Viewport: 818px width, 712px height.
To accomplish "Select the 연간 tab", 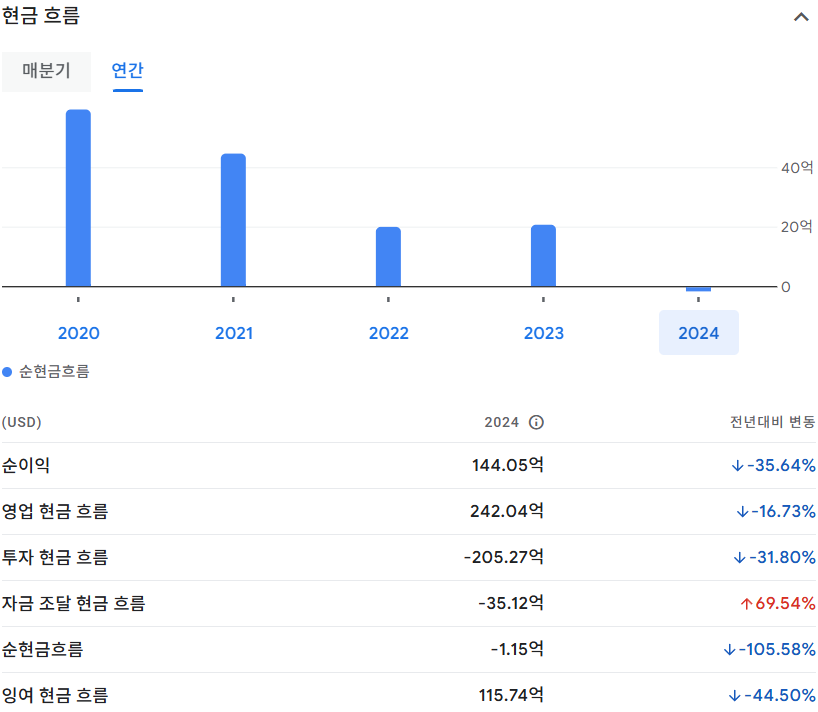I will [x=128, y=71].
